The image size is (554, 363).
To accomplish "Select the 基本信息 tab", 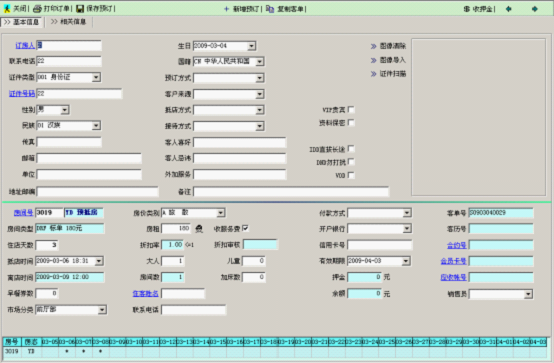I will (x=22, y=22).
